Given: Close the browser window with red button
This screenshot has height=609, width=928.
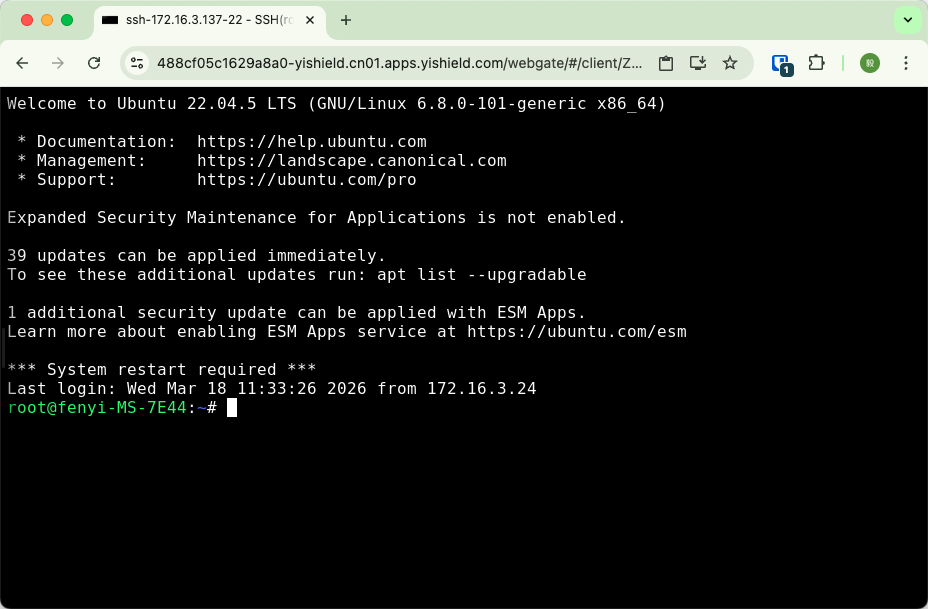Looking at the screenshot, I should click(27, 20).
